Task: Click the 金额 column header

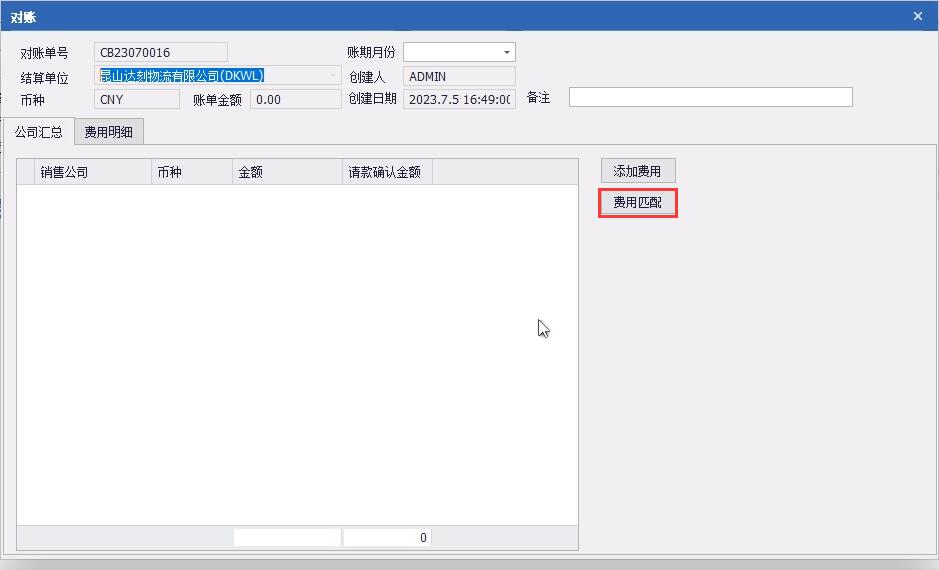Action: tap(287, 172)
